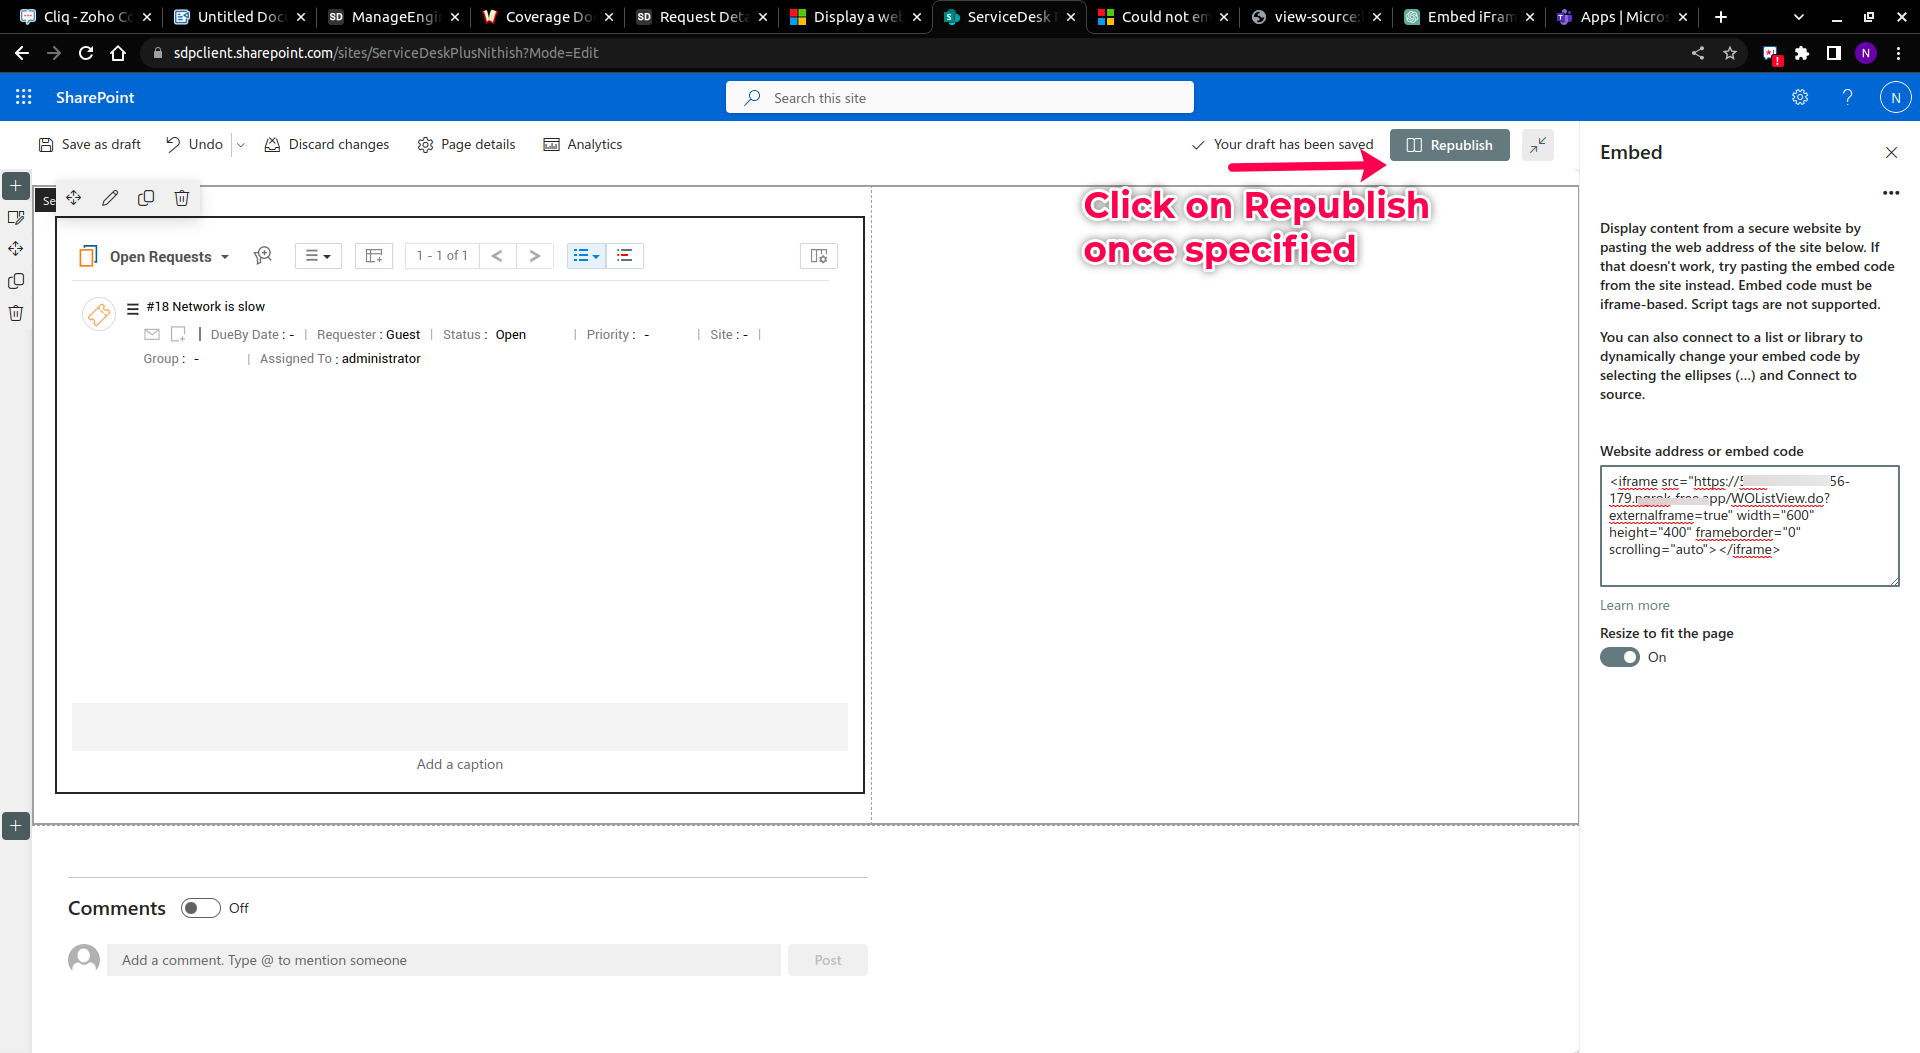
Task: Switch to the compact list view icon
Action: pos(625,256)
